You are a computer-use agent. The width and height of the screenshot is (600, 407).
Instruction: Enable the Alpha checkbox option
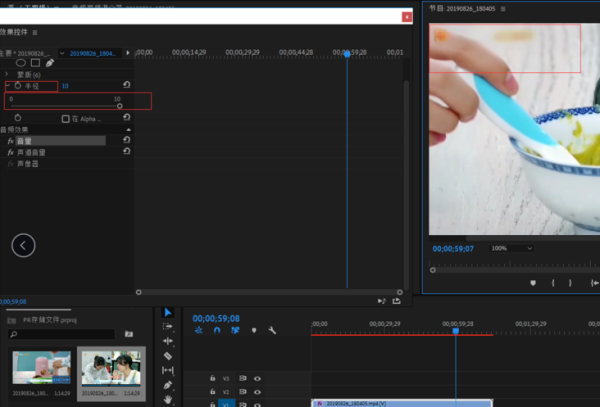pyautogui.click(x=65, y=119)
